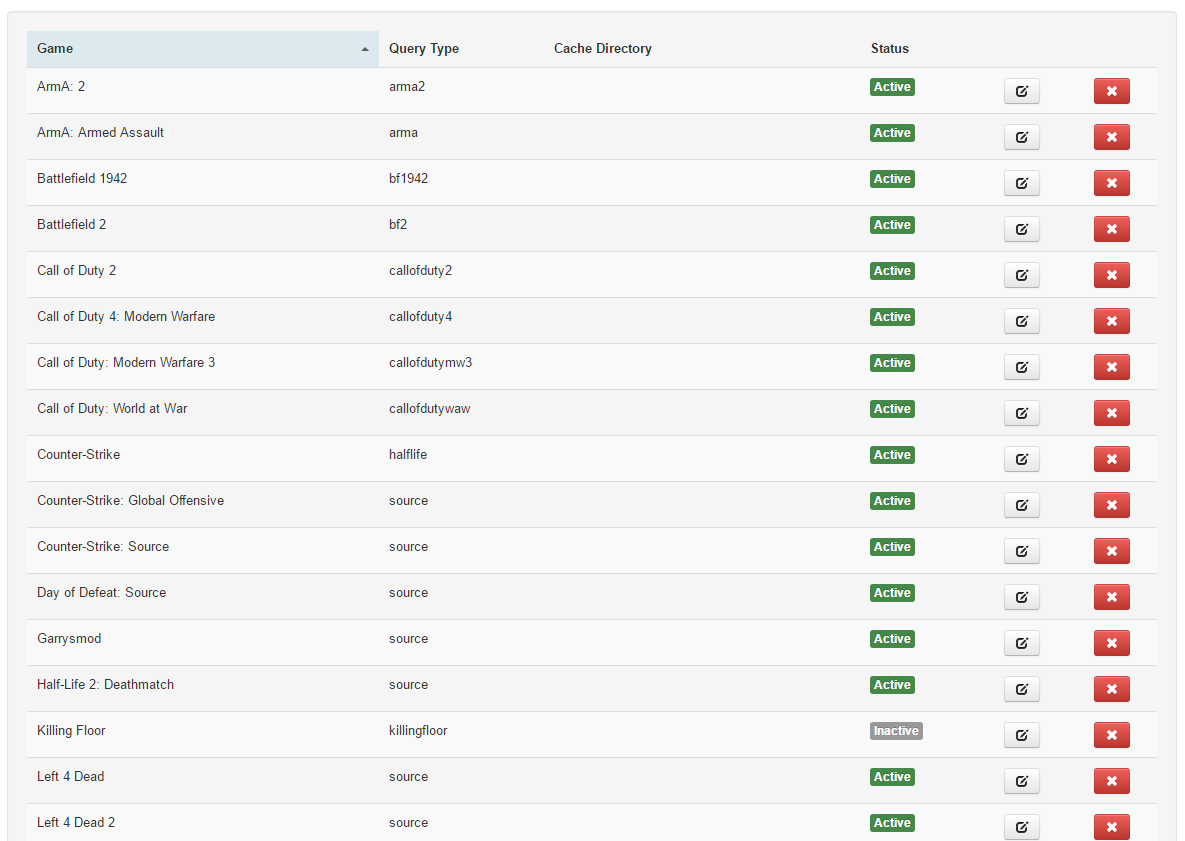Edit the Call of Duty 2 entry
The width and height of the screenshot is (1185, 841).
tap(1022, 276)
